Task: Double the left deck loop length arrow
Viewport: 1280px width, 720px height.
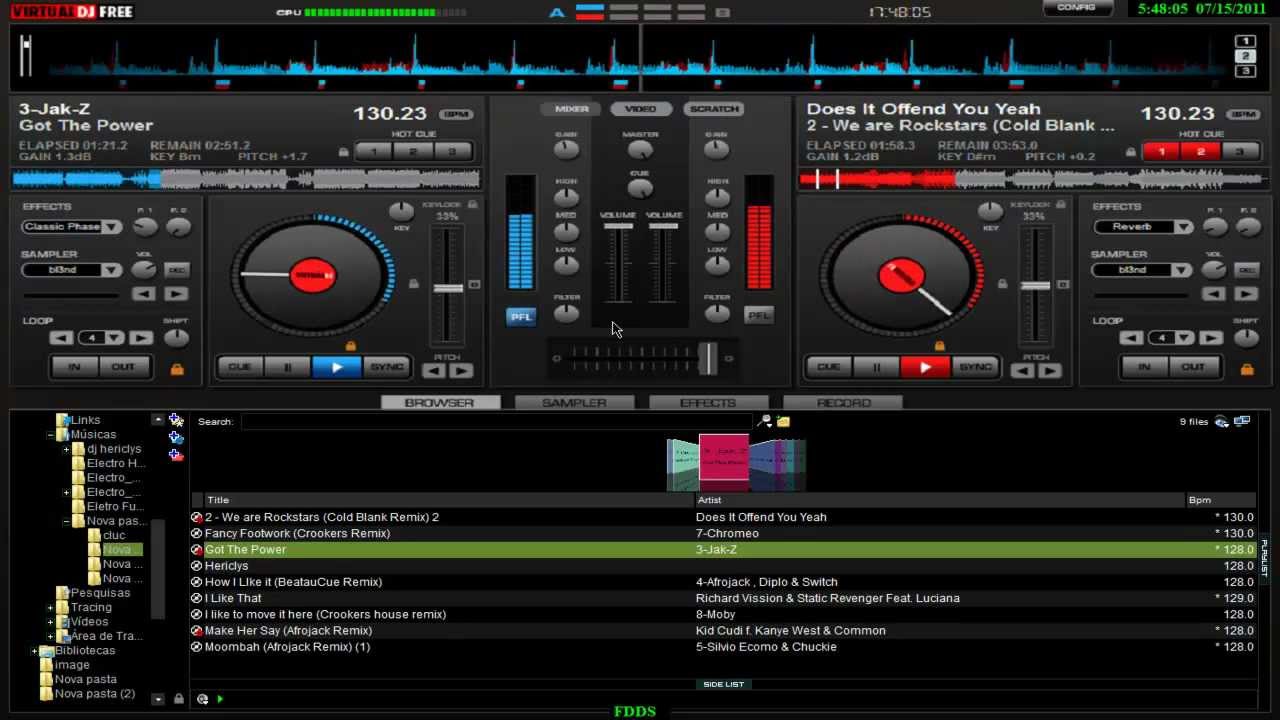Action: tap(141, 338)
